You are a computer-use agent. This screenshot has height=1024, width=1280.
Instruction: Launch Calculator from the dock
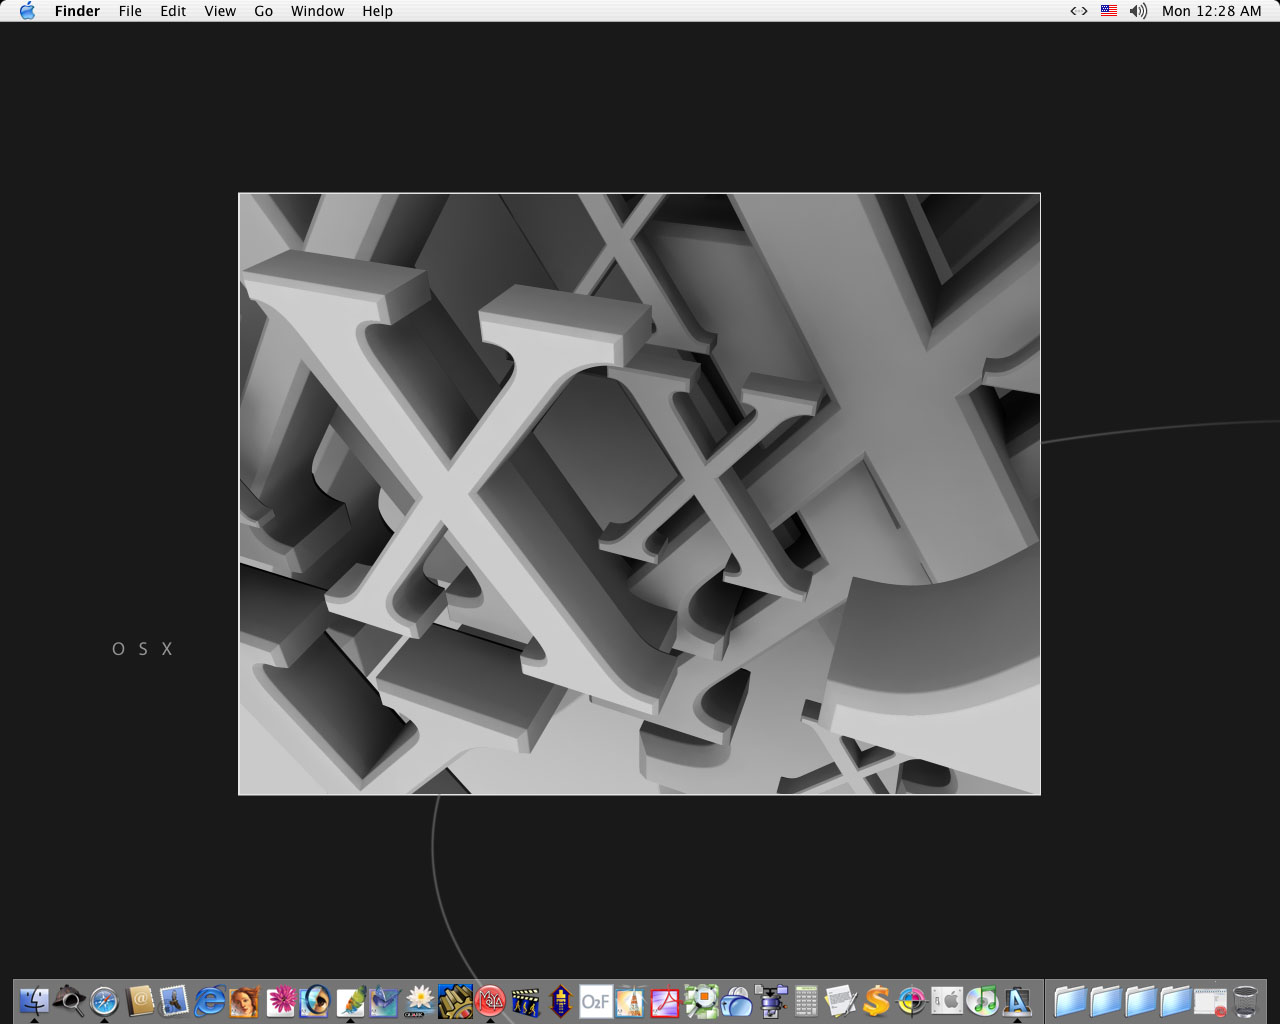806,1000
